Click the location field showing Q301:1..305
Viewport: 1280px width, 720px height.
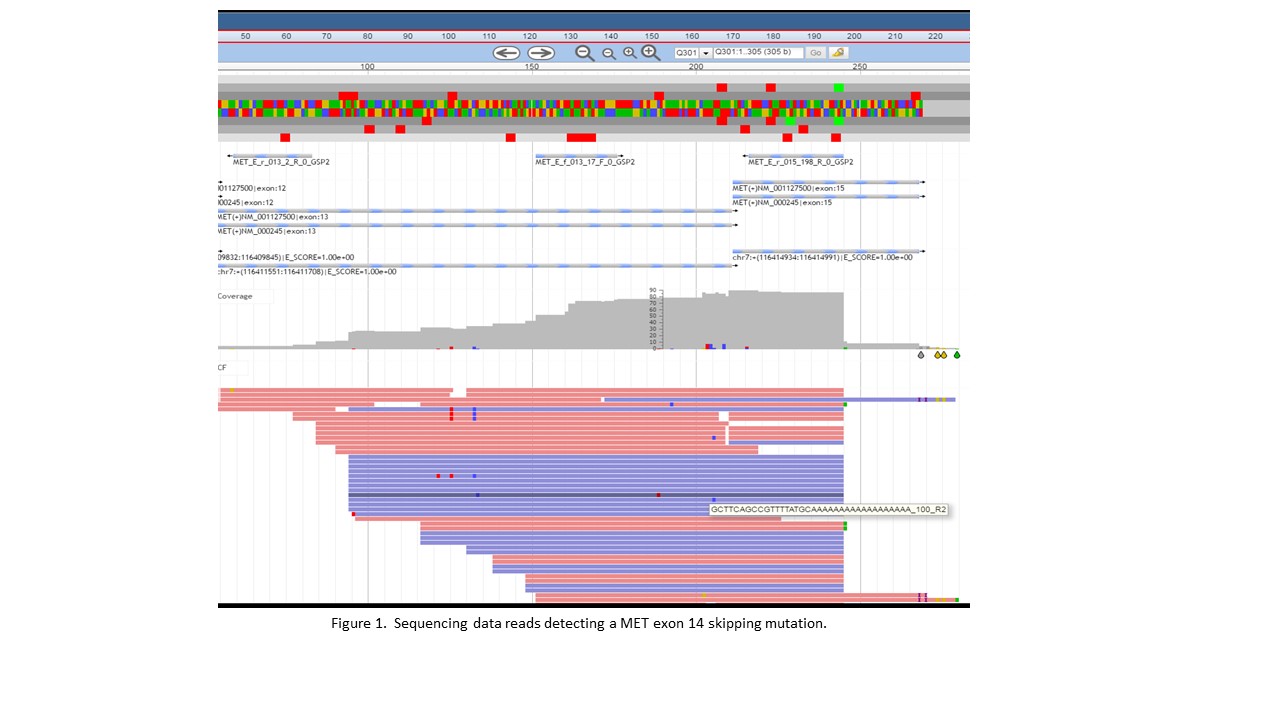758,52
